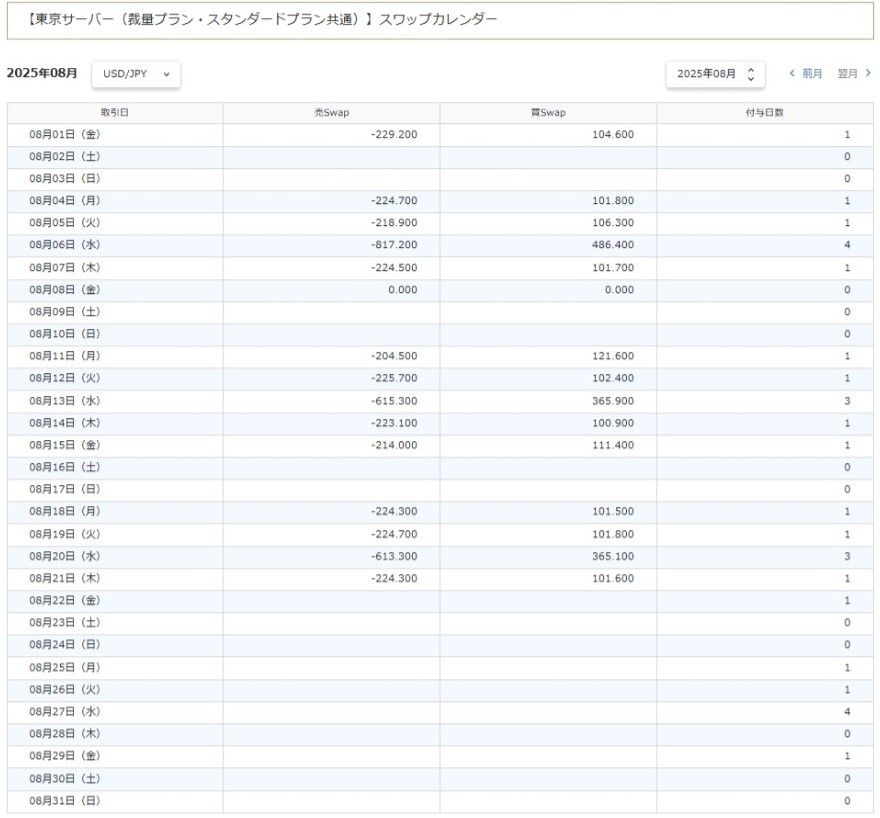Select buy swap value 100.900
The image size is (880, 818).
click(613, 423)
